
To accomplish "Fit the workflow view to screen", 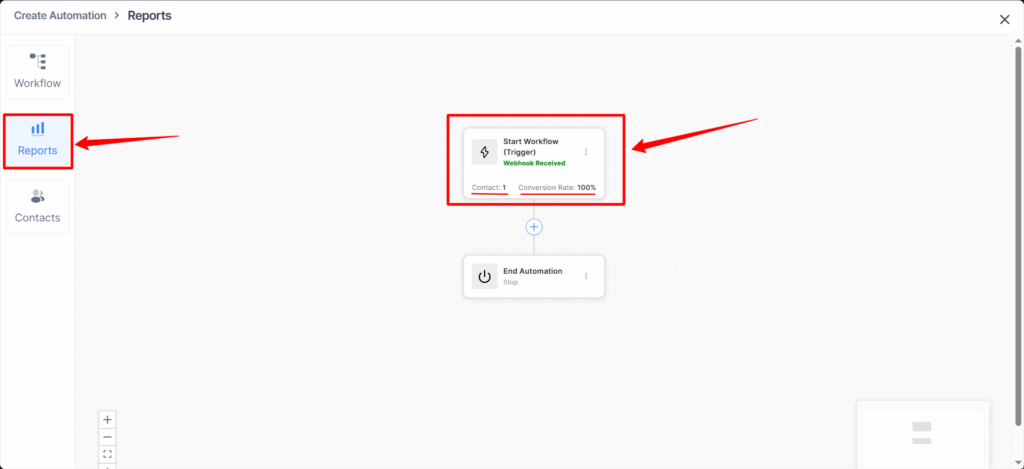I will point(107,454).
